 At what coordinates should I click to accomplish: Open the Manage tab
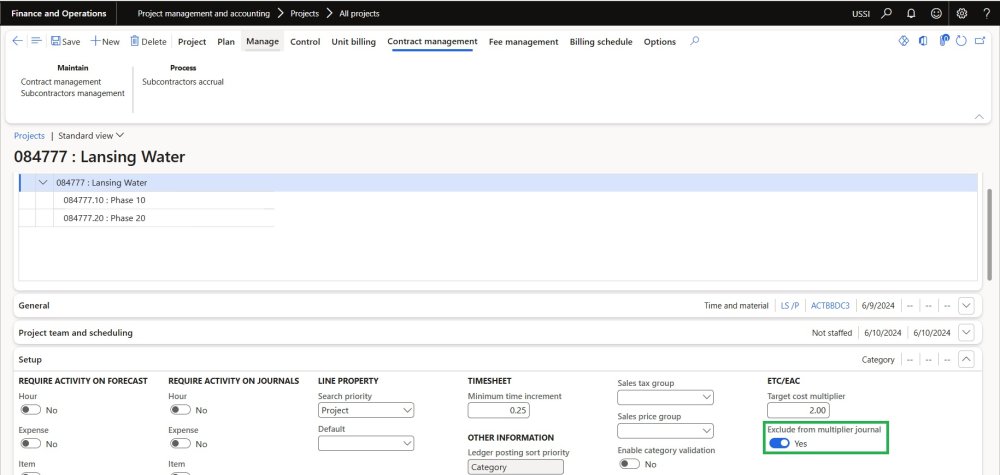(x=263, y=41)
